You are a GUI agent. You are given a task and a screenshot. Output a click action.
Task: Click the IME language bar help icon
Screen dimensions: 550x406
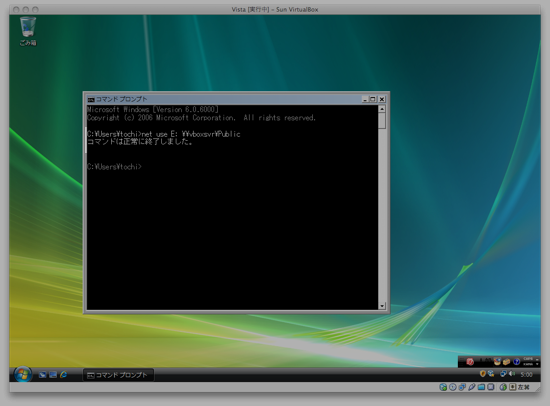click(x=516, y=361)
